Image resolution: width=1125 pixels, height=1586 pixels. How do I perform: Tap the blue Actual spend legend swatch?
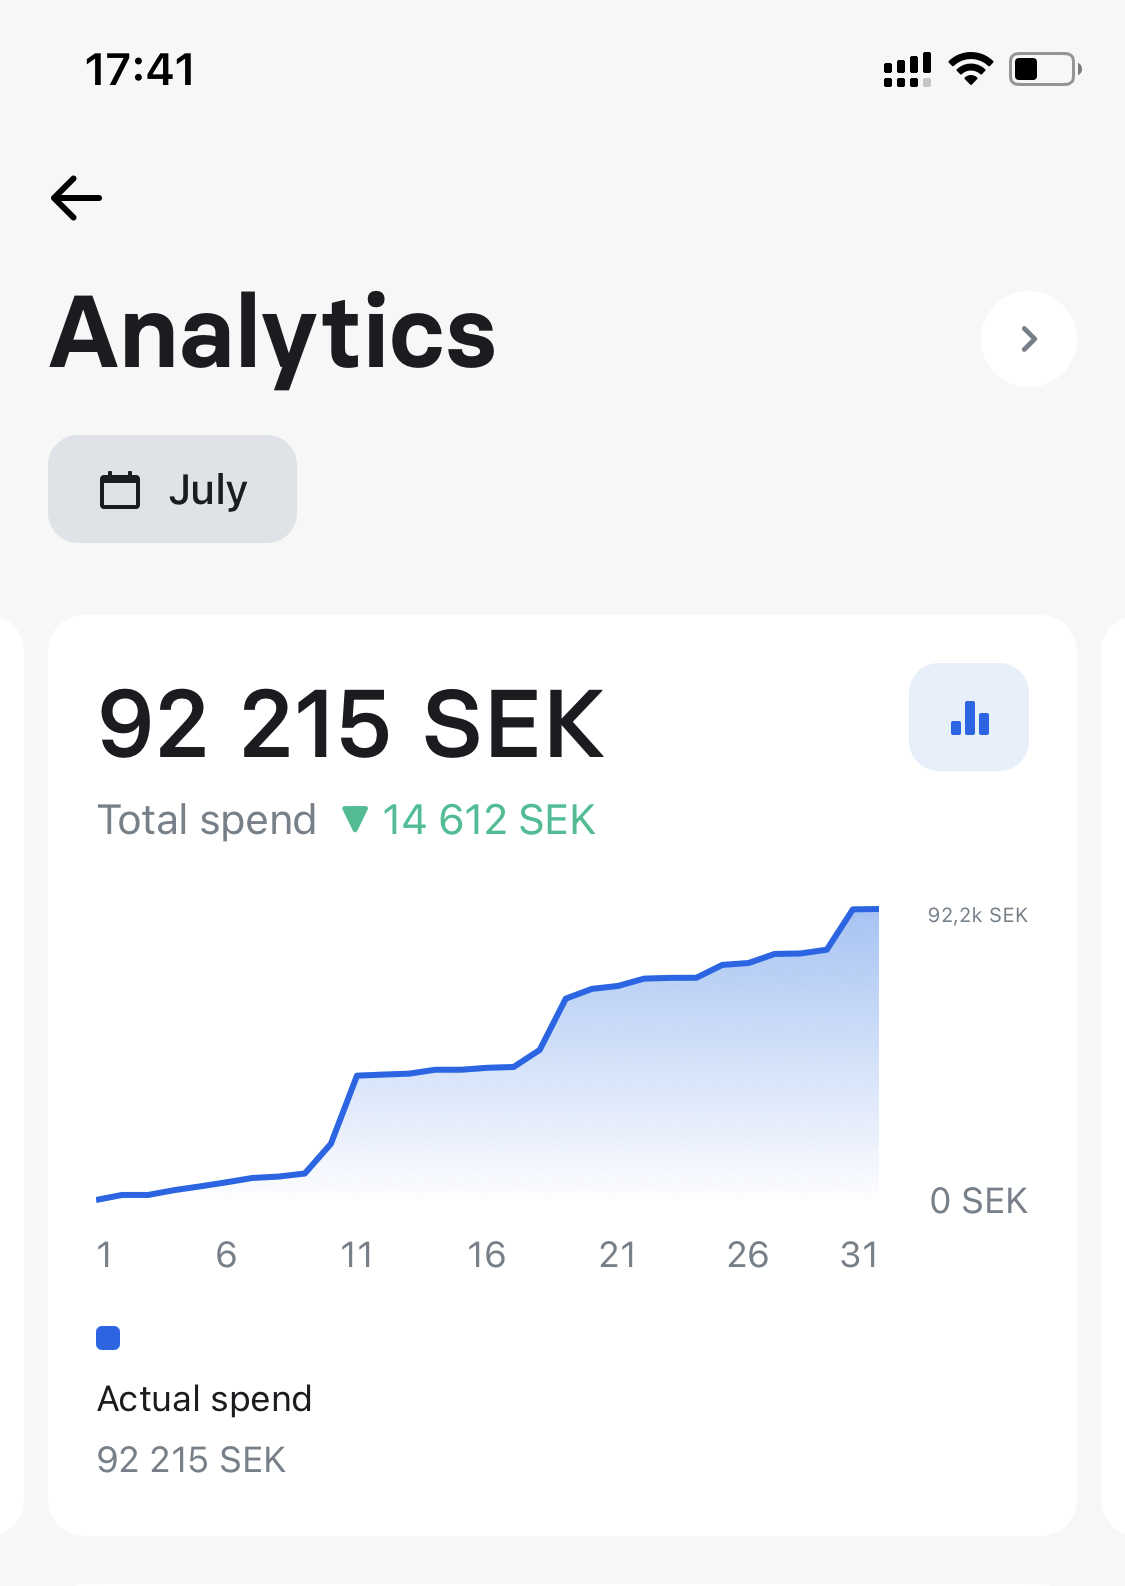108,1338
